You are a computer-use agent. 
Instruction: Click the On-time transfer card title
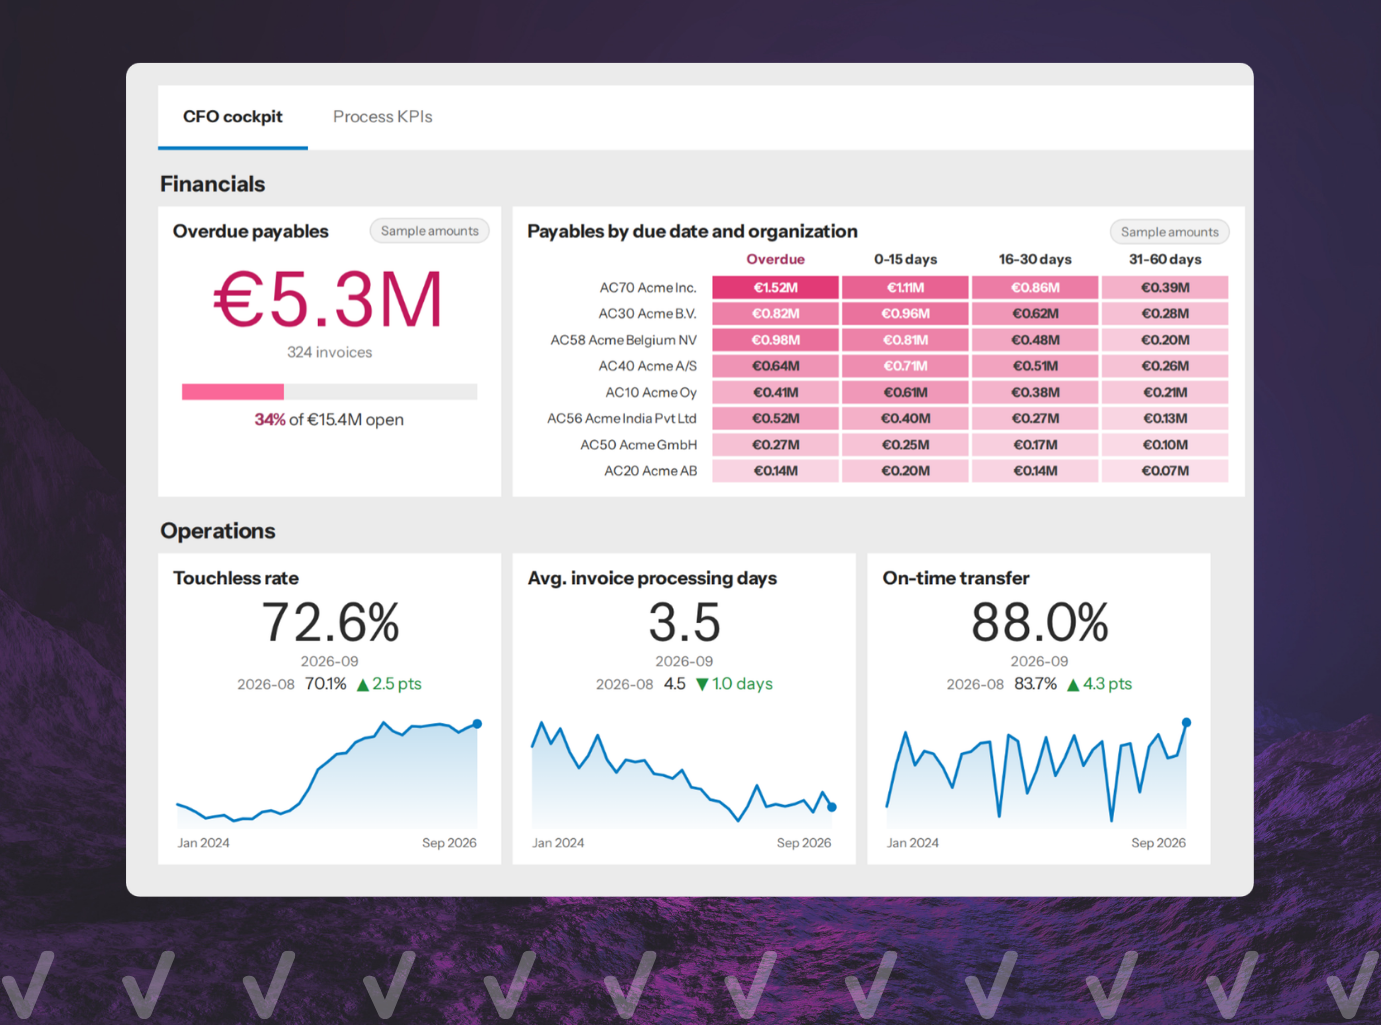coord(956,578)
